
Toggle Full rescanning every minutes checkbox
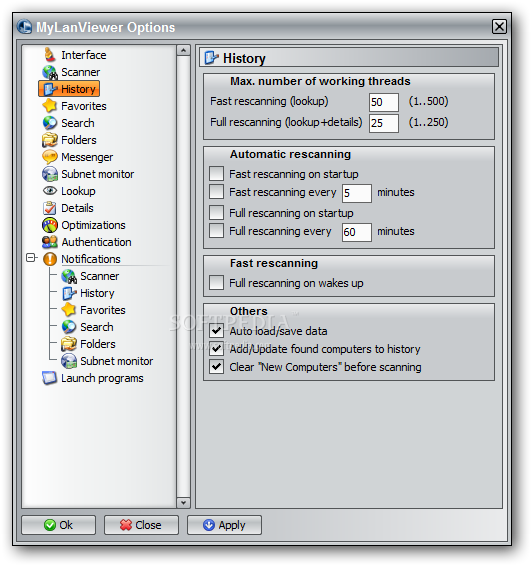pos(217,231)
